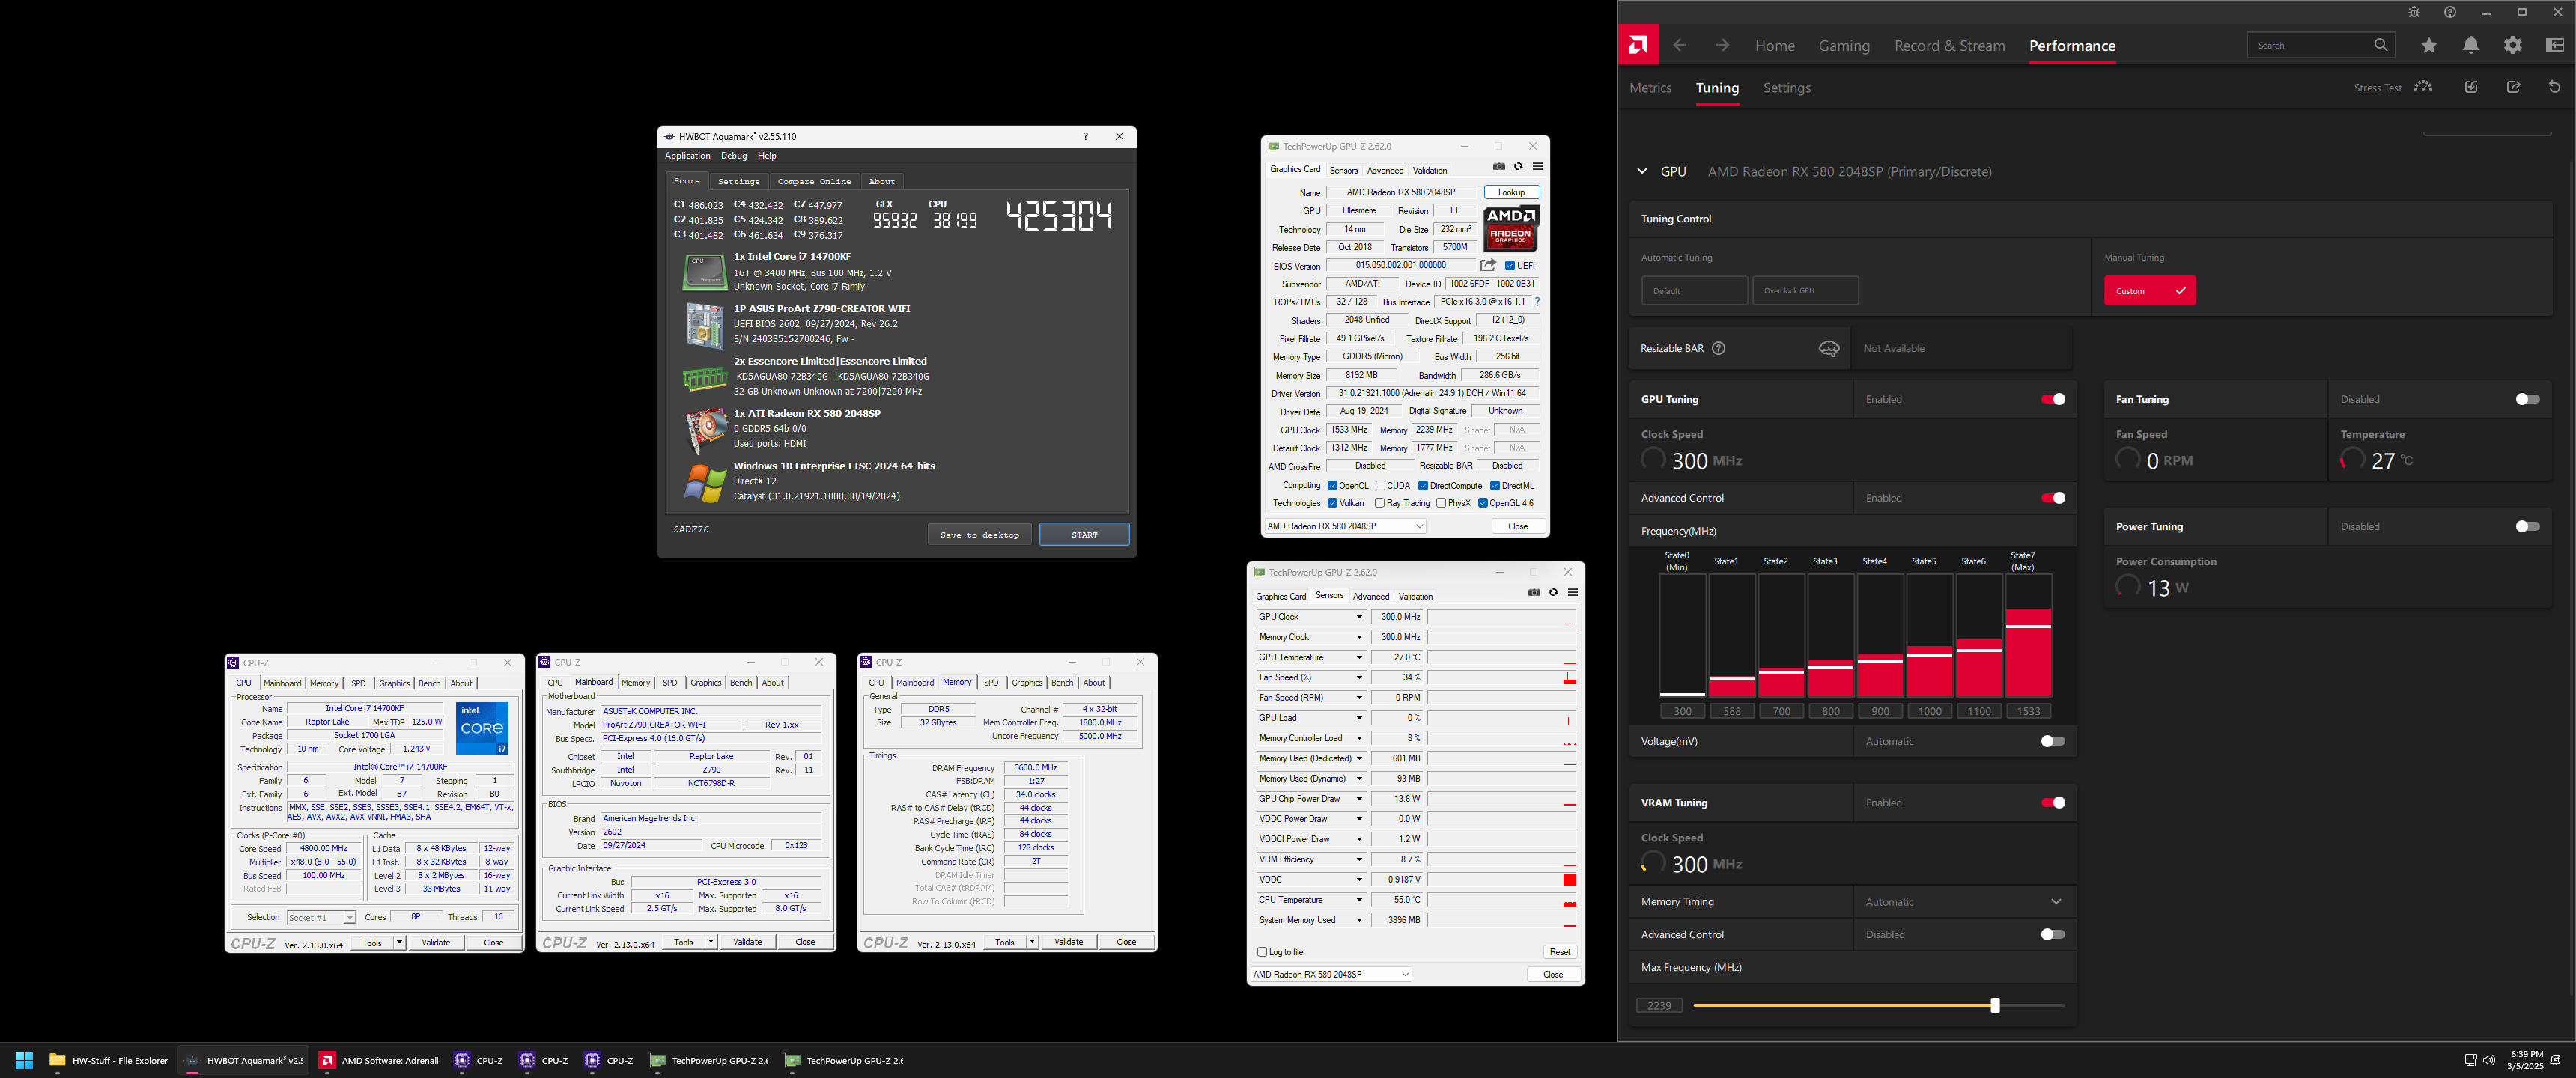Open AMD help question mark icon

[2450, 12]
